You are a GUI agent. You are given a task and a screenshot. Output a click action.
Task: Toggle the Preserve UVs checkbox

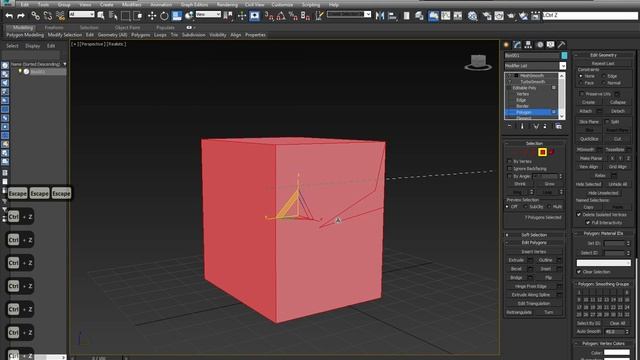[582, 94]
